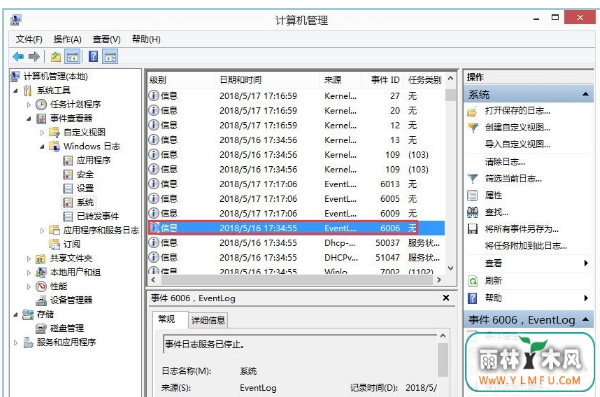Viewport: 600px width, 397px height.
Task: Collapse the 系统工具 tree node
Action: pos(16,91)
